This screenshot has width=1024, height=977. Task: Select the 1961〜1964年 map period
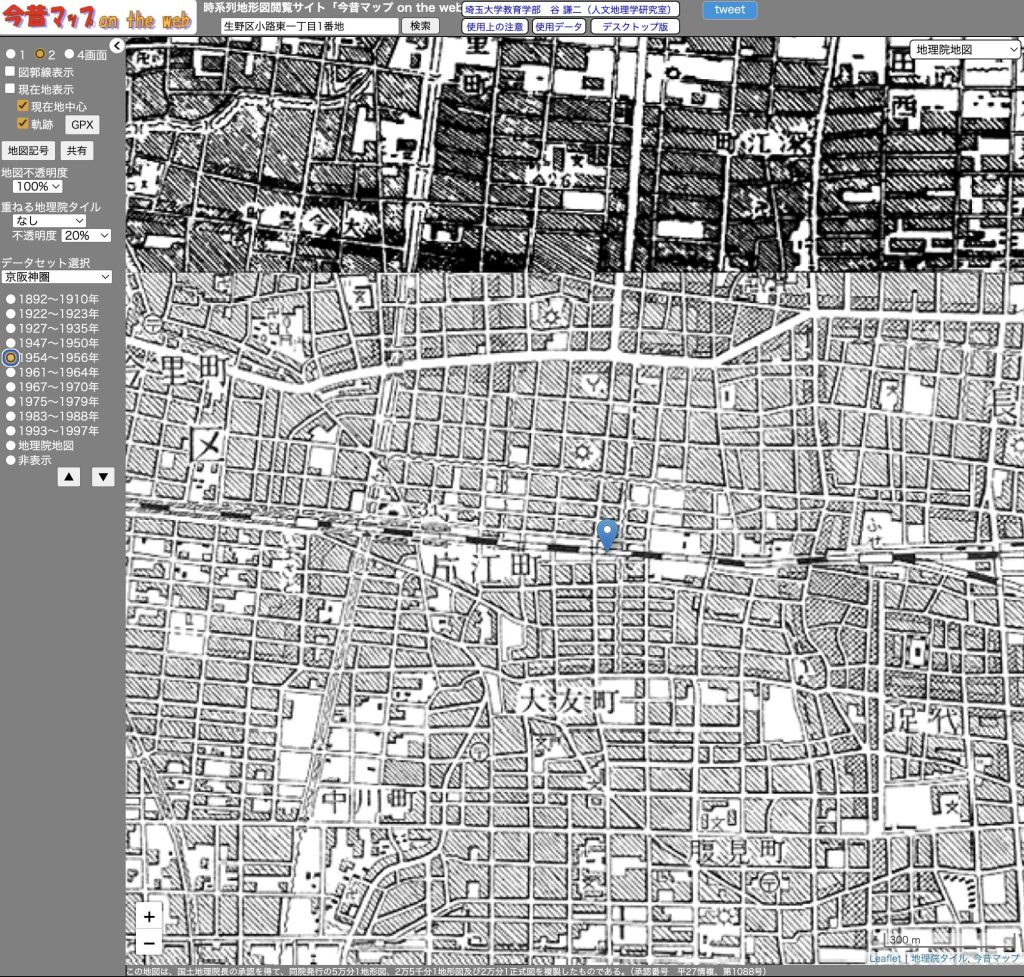click(11, 372)
